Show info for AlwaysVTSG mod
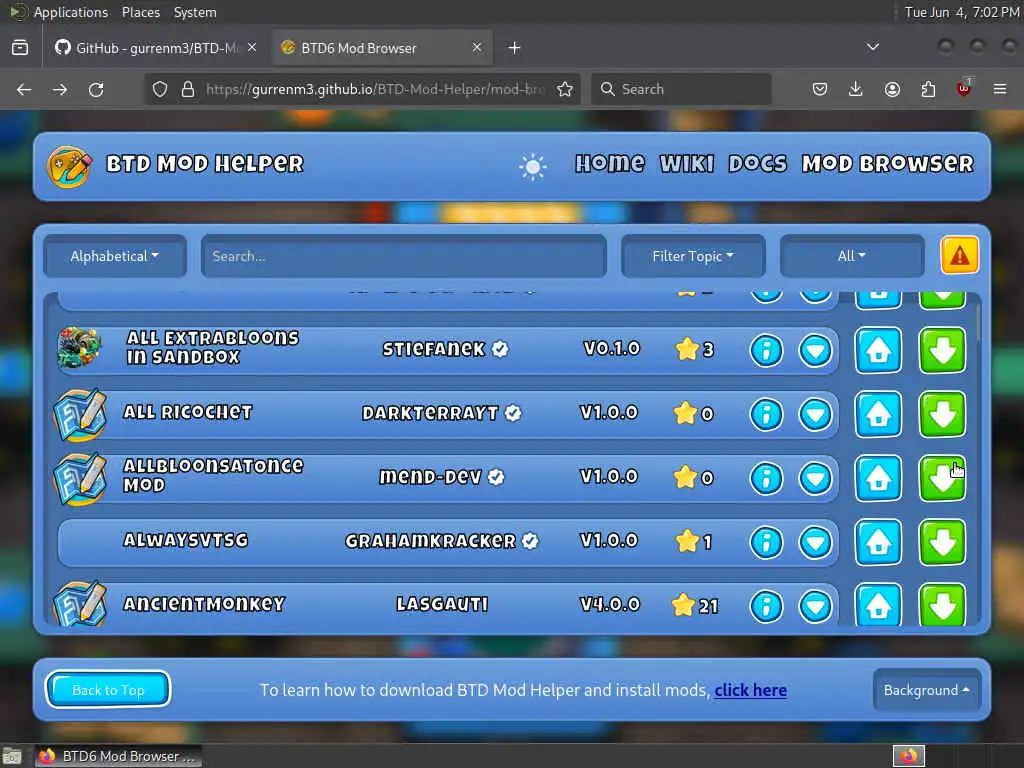Image resolution: width=1024 pixels, height=768 pixels. [x=766, y=542]
